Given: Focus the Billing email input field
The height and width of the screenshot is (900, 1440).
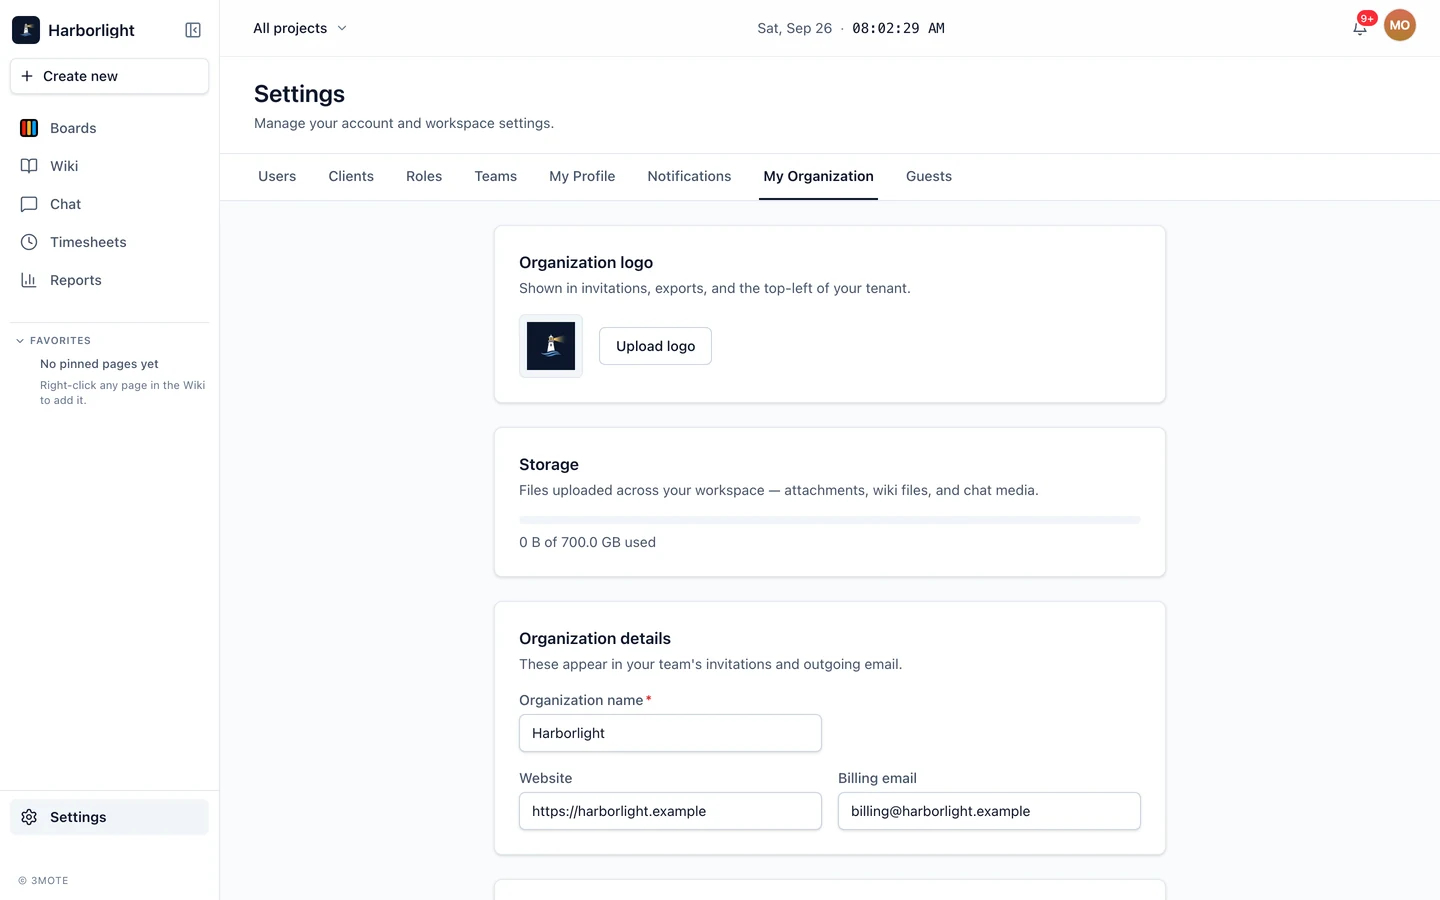Looking at the screenshot, I should (x=989, y=811).
